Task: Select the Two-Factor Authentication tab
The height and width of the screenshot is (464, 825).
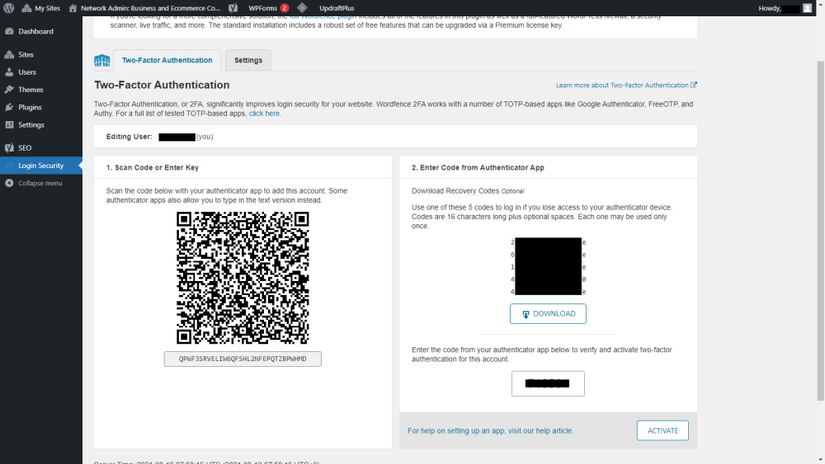Action: pos(167,60)
